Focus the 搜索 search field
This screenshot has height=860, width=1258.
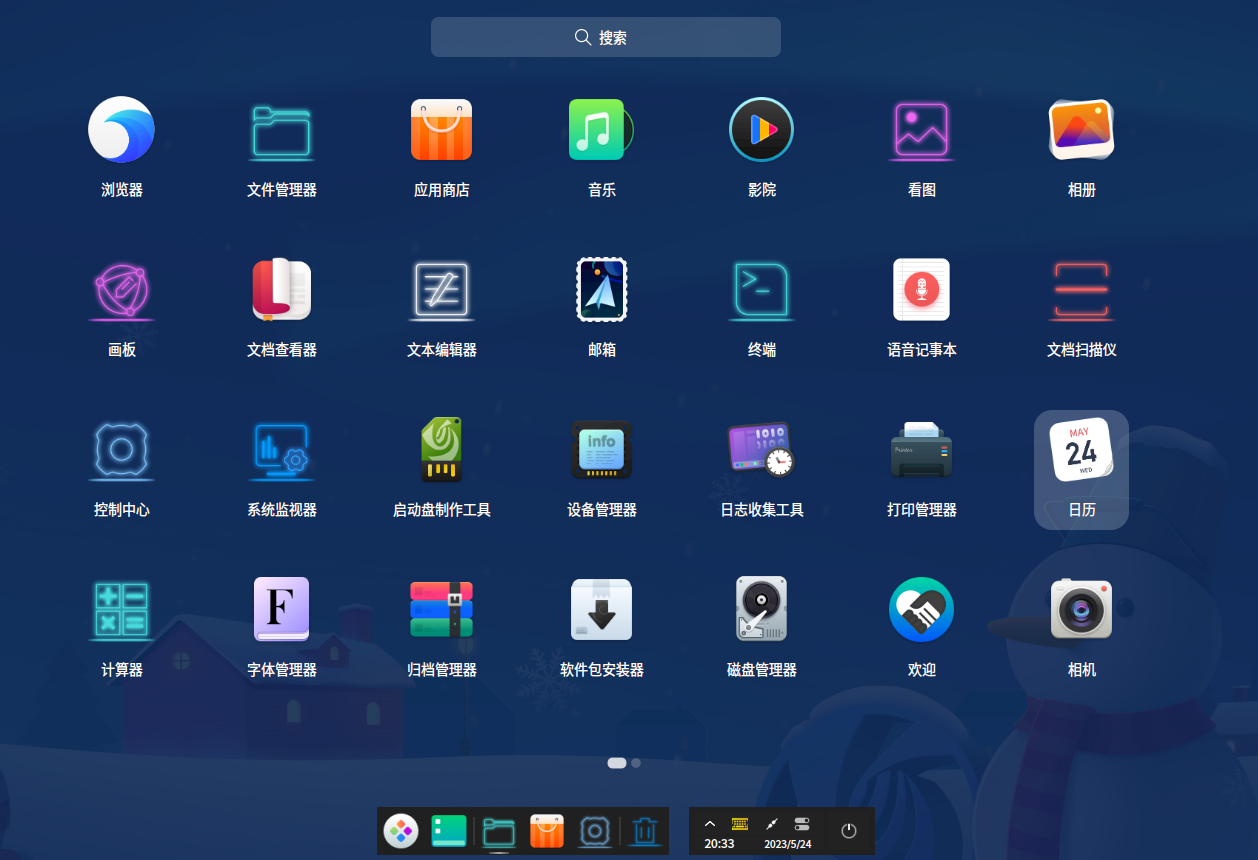pyautogui.click(x=606, y=37)
